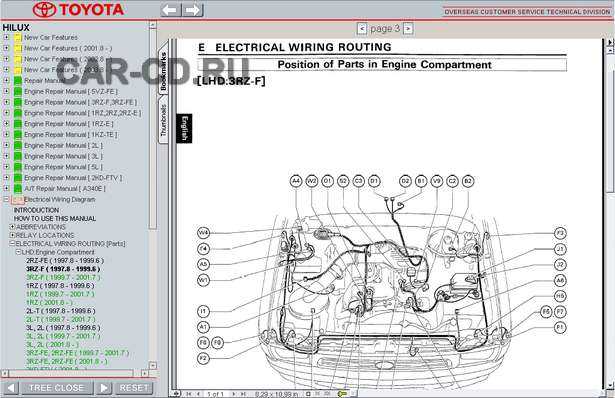Expand the ABBREVIATIONS tree node
This screenshot has height=398, width=615.
pyautogui.click(x=12, y=227)
